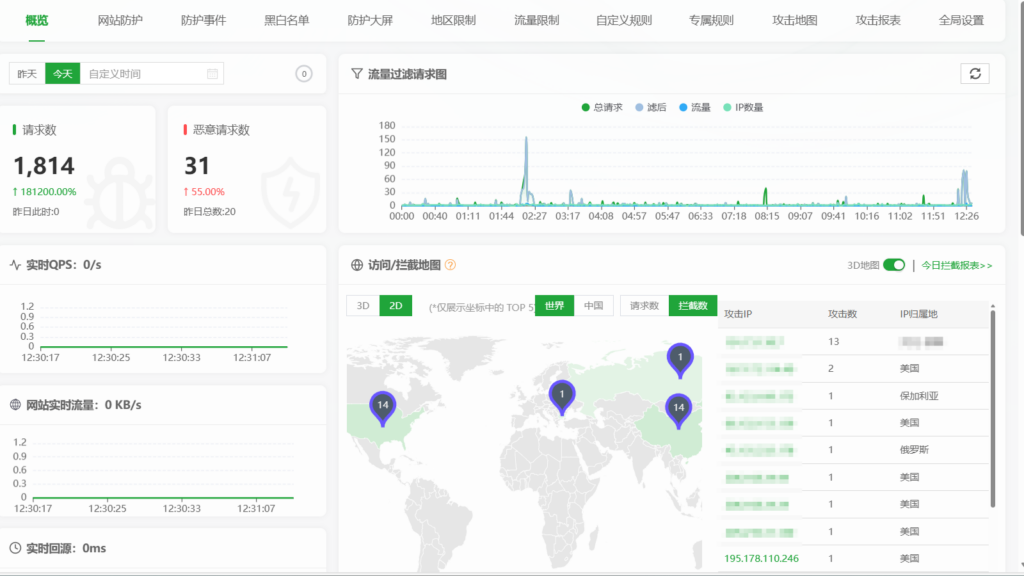Go to the 全局设置 tab
Image resolution: width=1024 pixels, height=576 pixels.
pyautogui.click(x=961, y=20)
